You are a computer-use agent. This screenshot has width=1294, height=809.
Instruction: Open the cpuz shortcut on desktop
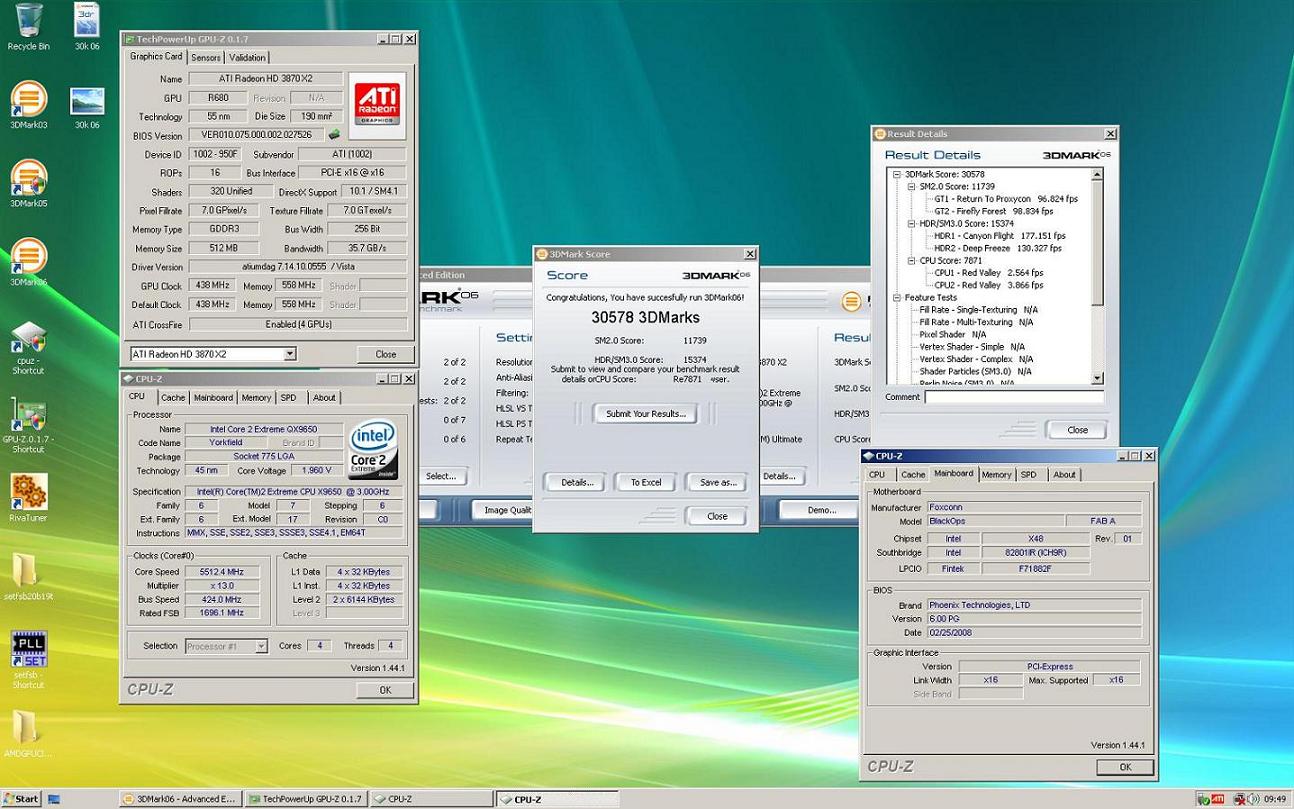(x=28, y=348)
